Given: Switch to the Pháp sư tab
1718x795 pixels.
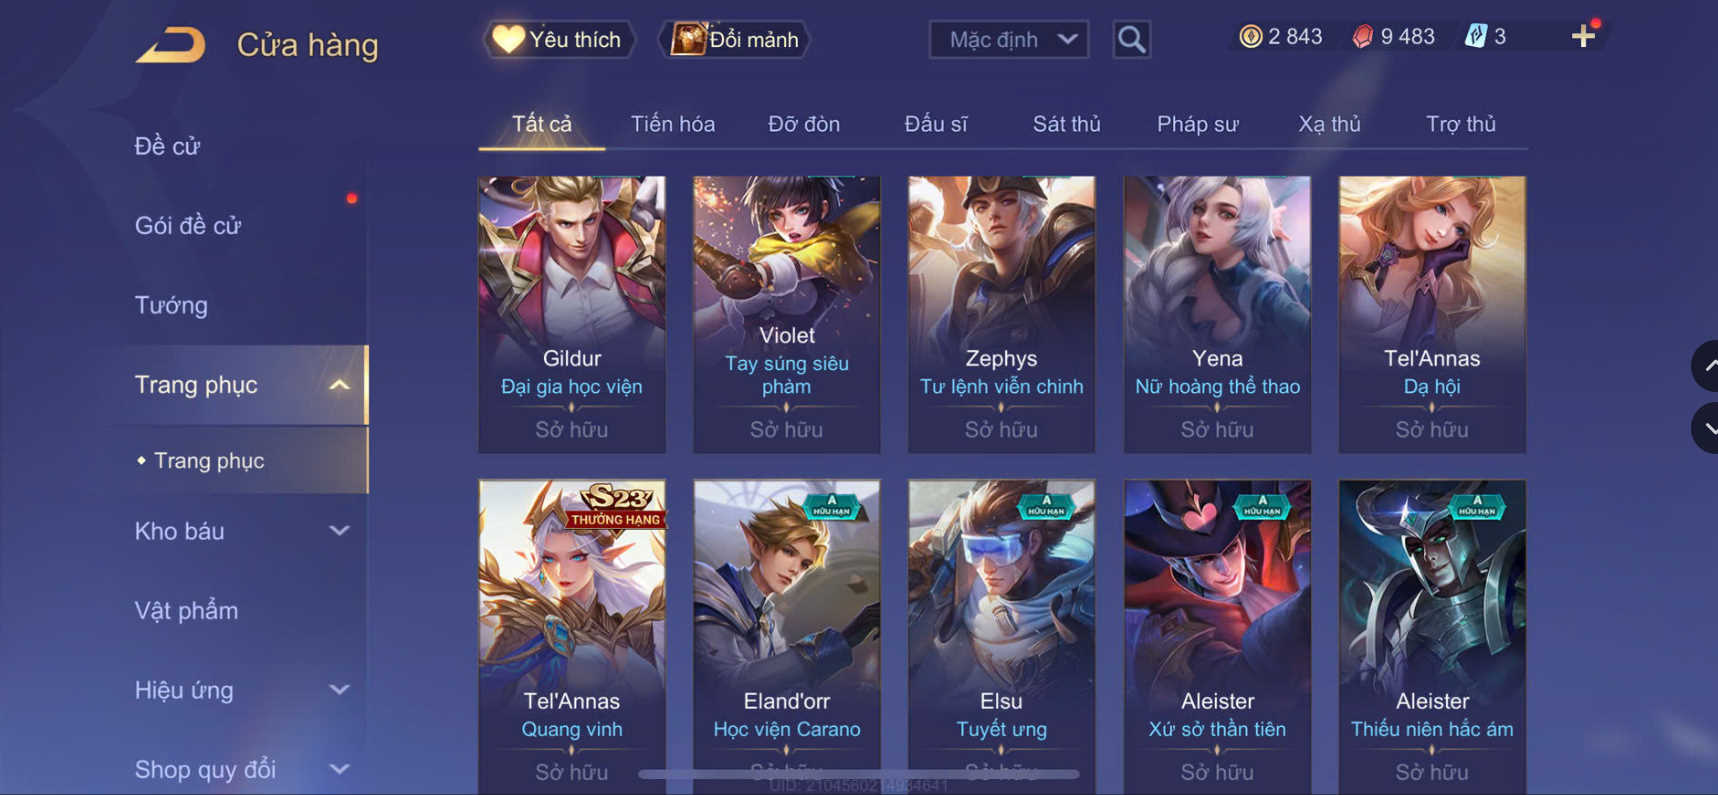Looking at the screenshot, I should 1197,124.
